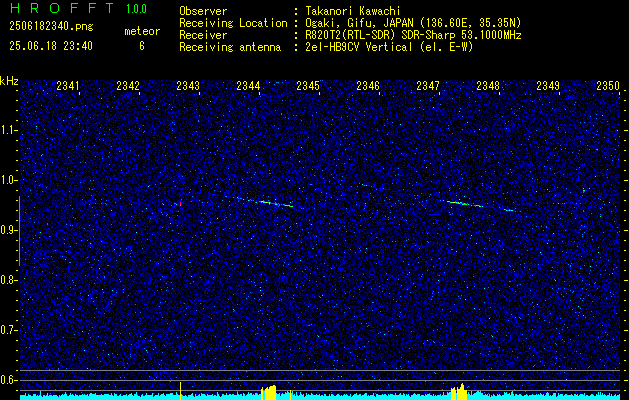Viewport: 629px width, 400px height.
Task: Click the 2344 time axis label
Action: [x=248, y=86]
